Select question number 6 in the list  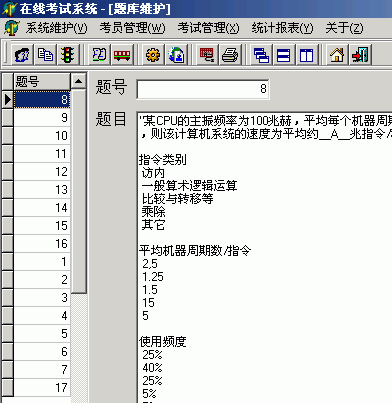click(42, 351)
